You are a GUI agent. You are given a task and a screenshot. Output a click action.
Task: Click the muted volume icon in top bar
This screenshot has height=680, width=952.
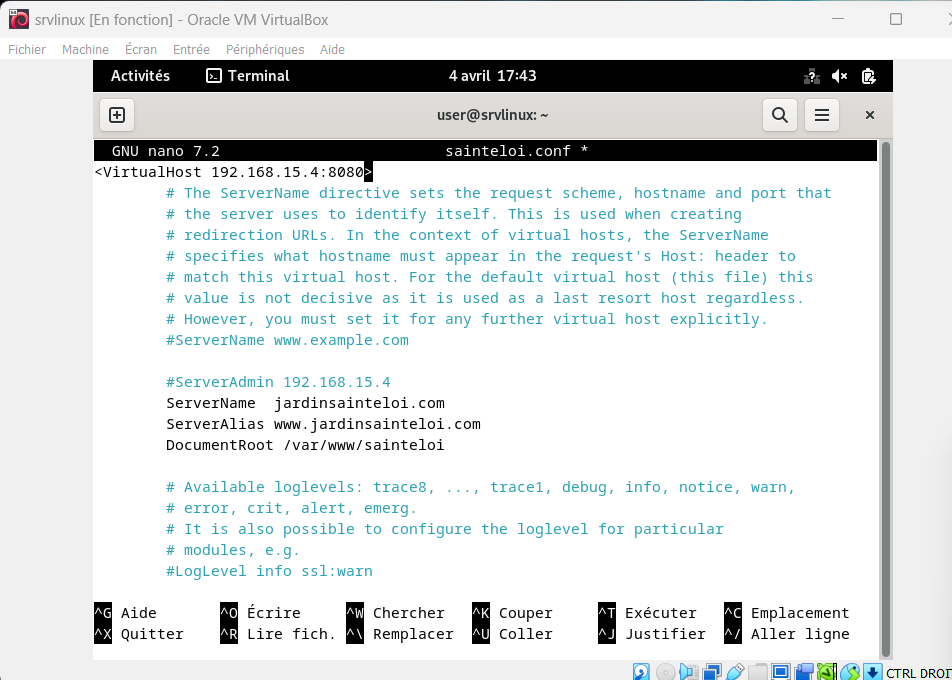(x=840, y=76)
